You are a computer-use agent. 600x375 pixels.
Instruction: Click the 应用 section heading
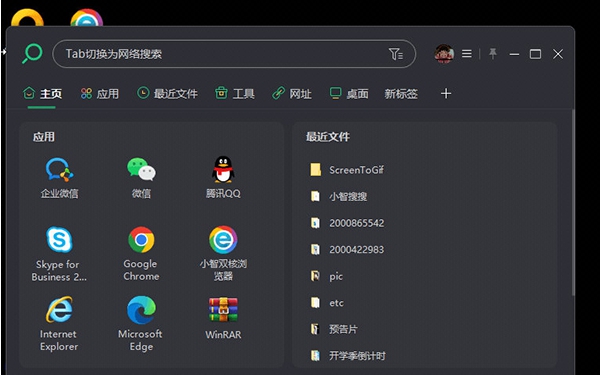(43, 137)
